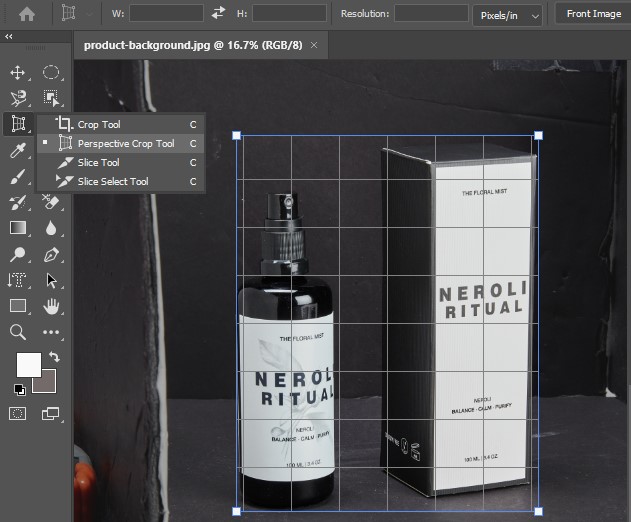Choose Slice Select Tool from flyout
The image size is (631, 522).
click(x=121, y=182)
